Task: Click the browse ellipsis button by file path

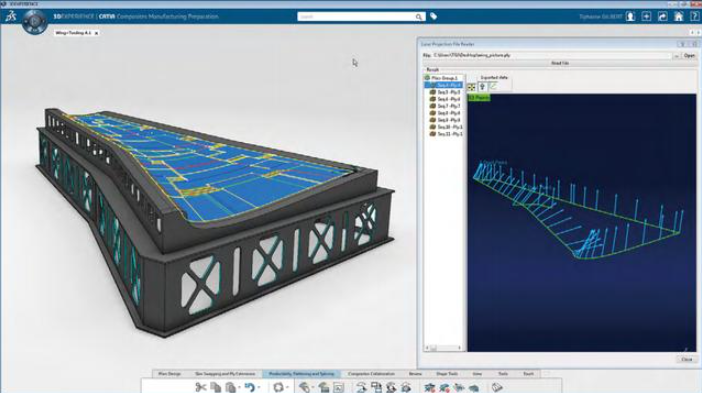Action: click(676, 56)
